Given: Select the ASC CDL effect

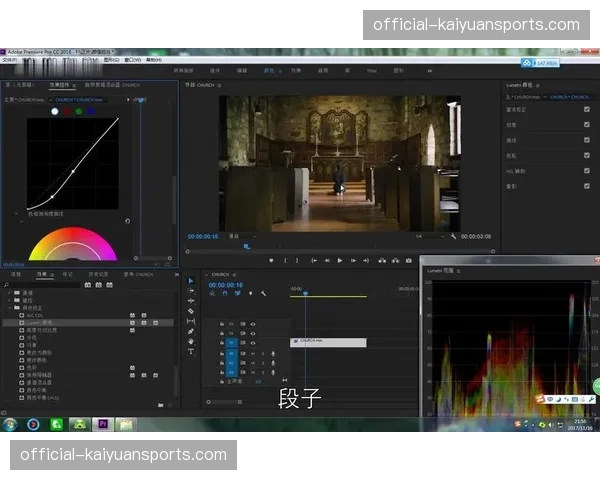Looking at the screenshot, I should point(35,315).
